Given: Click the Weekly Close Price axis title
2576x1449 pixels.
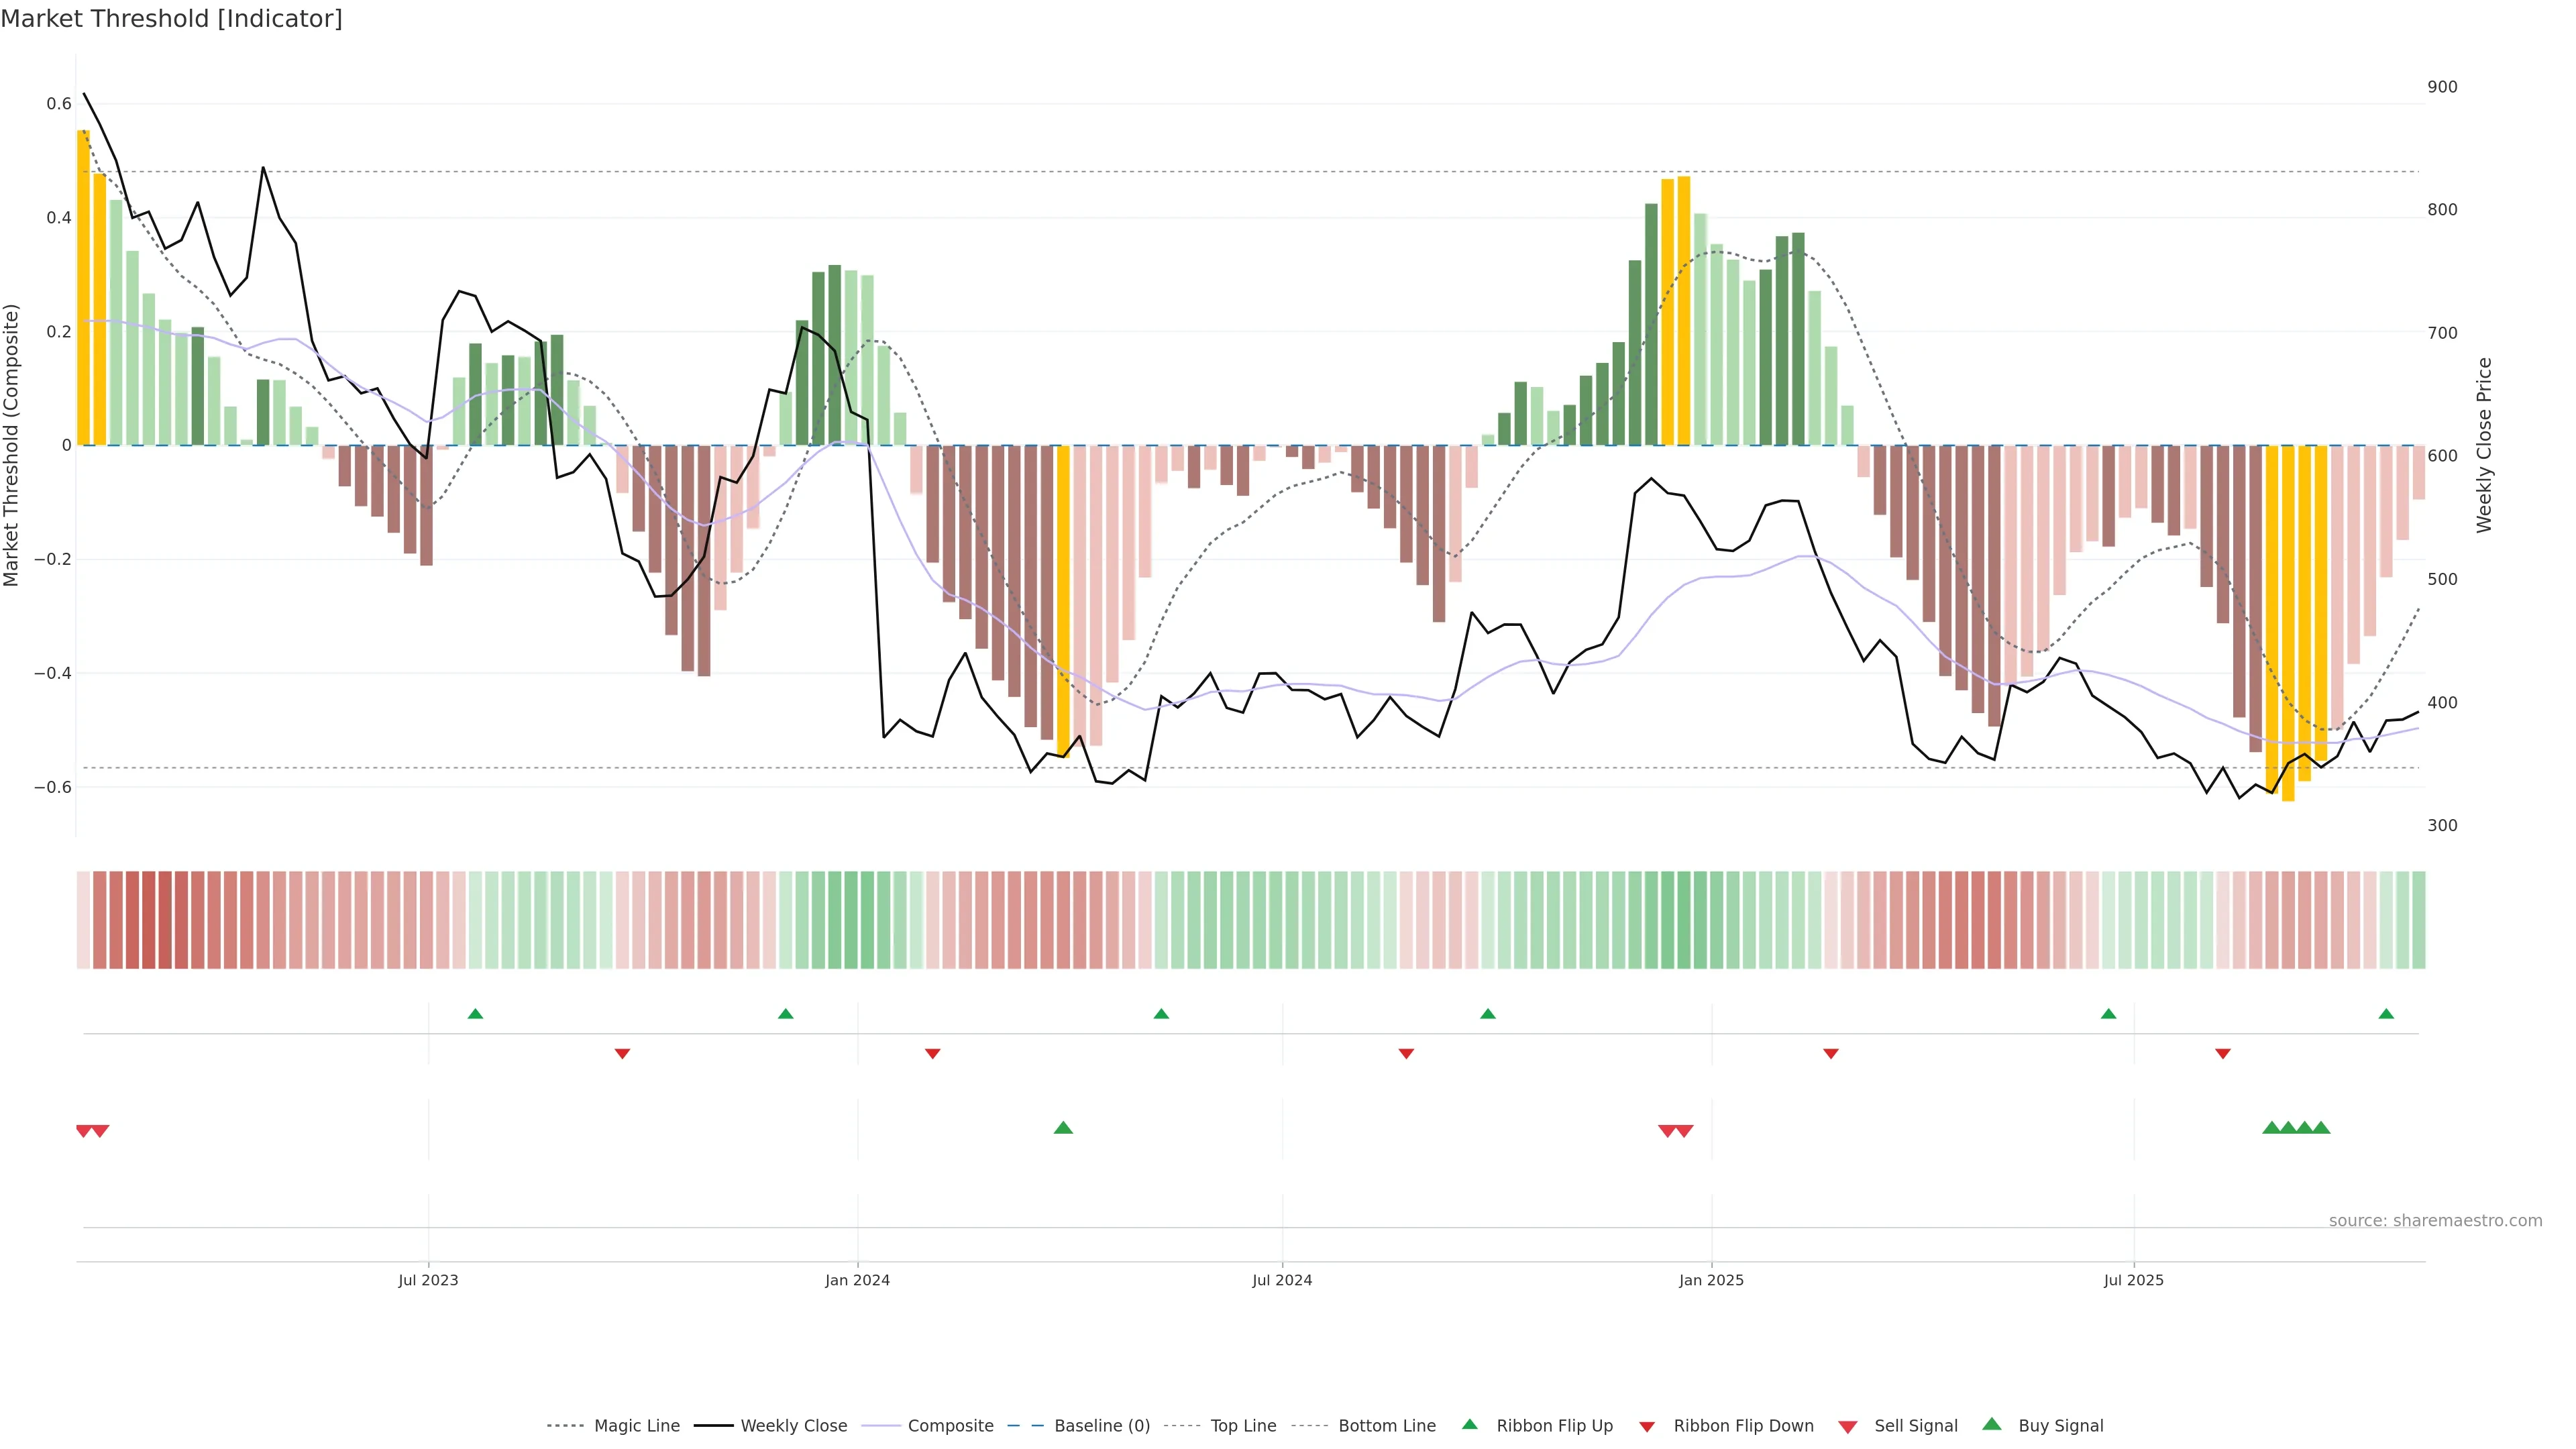Looking at the screenshot, I should coord(2484,445).
